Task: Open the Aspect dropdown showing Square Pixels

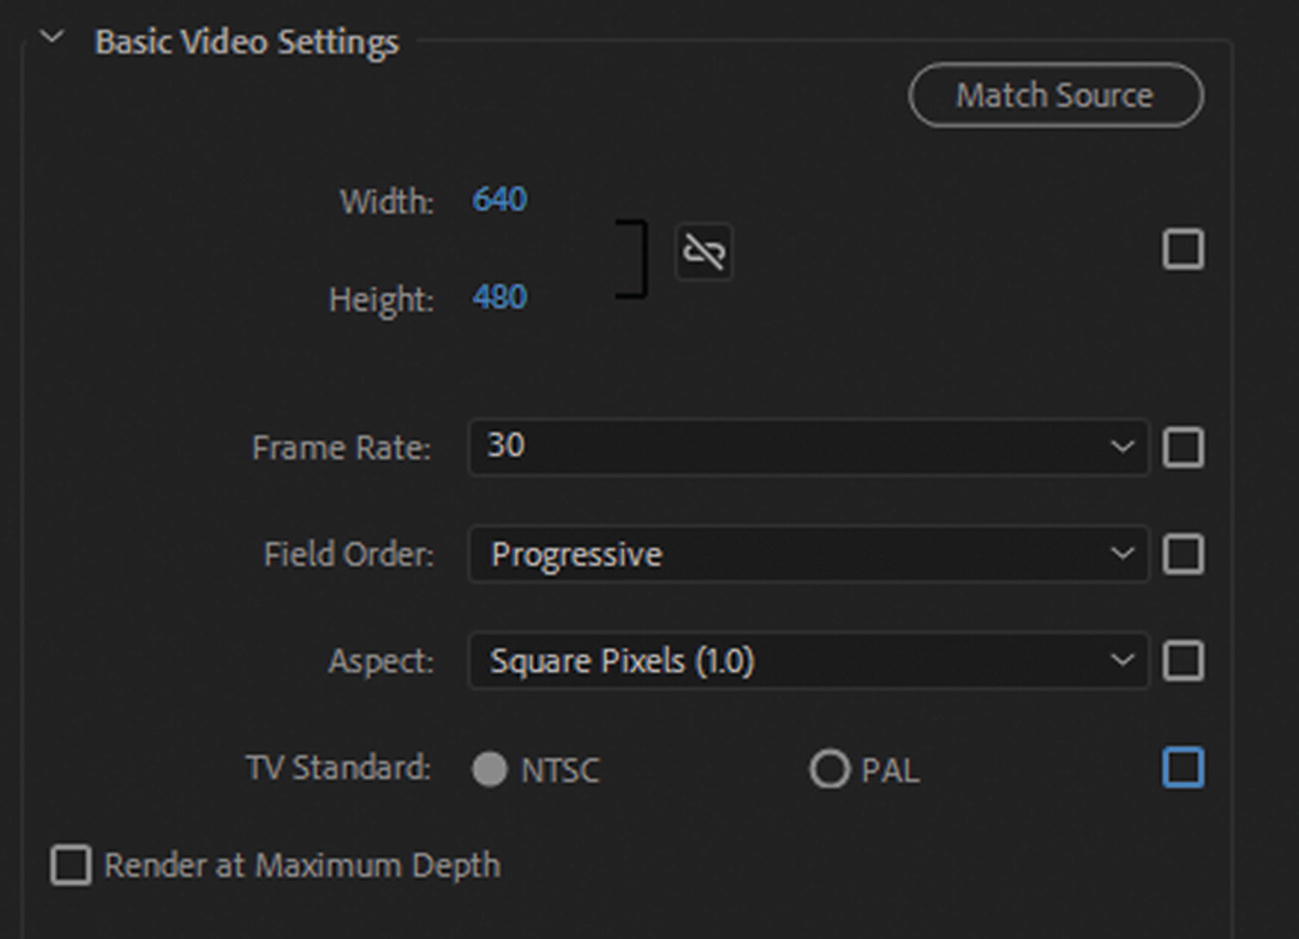Action: (807, 661)
